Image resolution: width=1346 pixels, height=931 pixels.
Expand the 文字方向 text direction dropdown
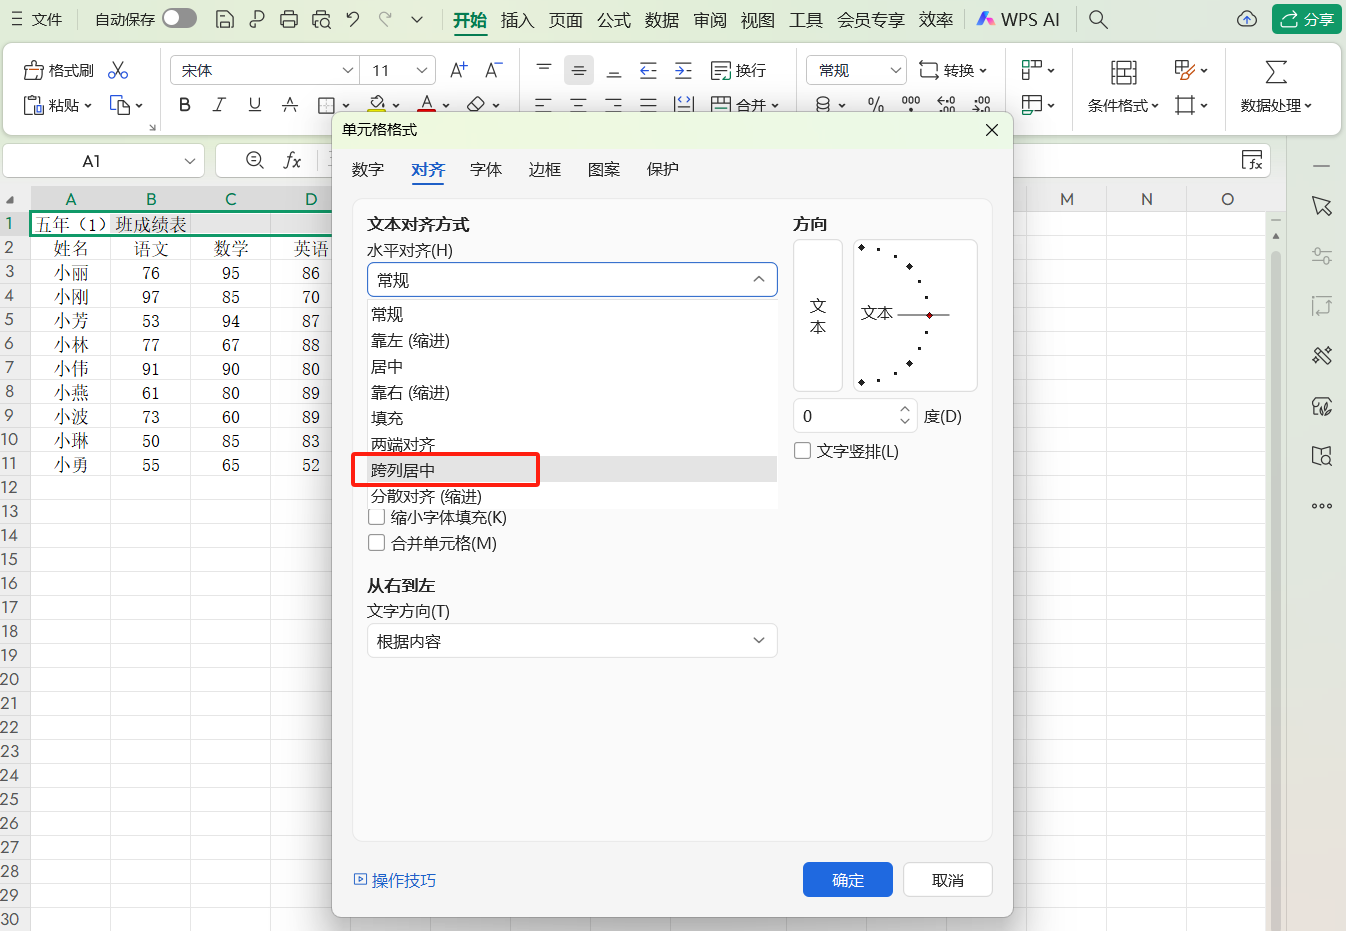pyautogui.click(x=572, y=641)
